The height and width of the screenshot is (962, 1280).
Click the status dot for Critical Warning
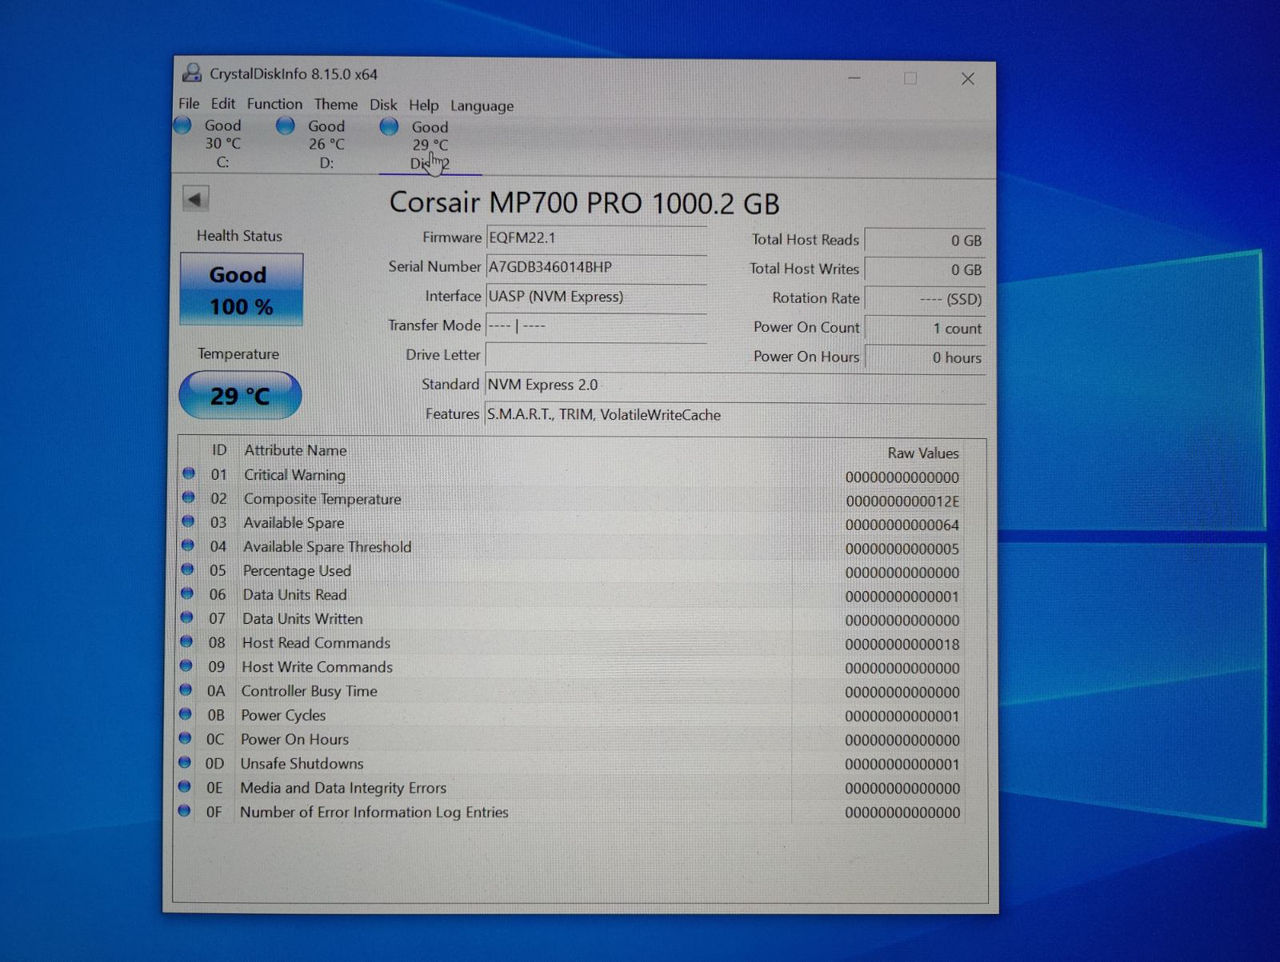click(188, 474)
